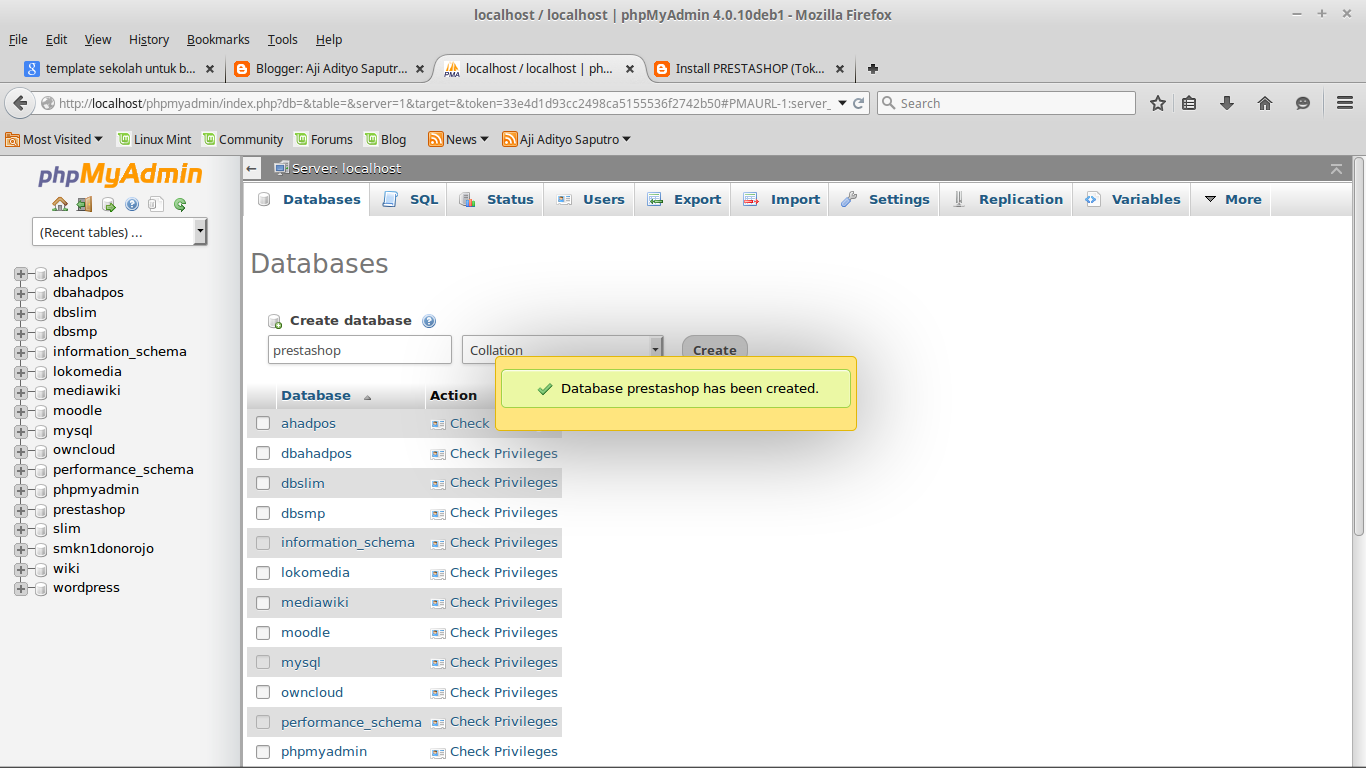Tick the dbahadpos database checkbox
Image resolution: width=1366 pixels, height=768 pixels.
pos(263,453)
